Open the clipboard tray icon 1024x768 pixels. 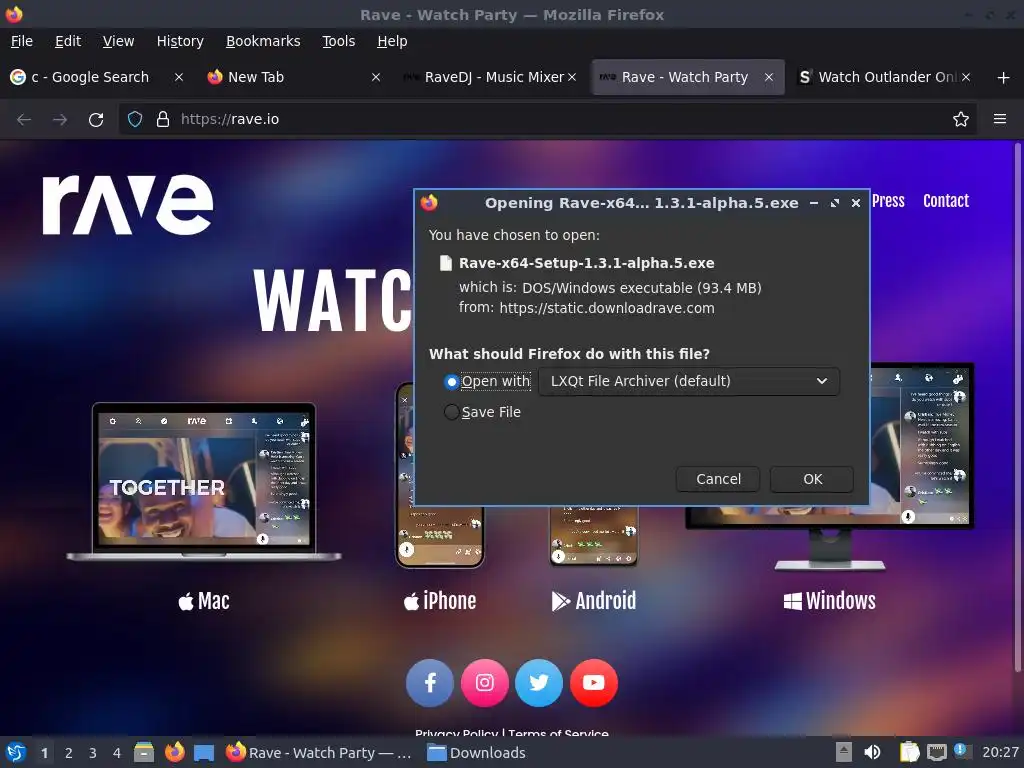click(x=909, y=752)
